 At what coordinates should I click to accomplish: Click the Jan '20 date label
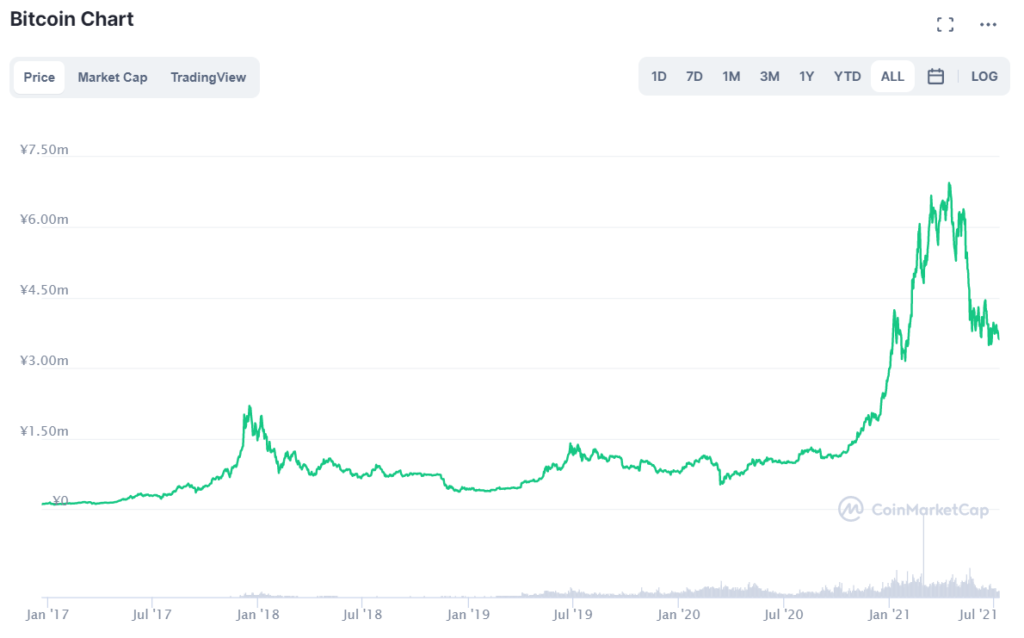(678, 614)
